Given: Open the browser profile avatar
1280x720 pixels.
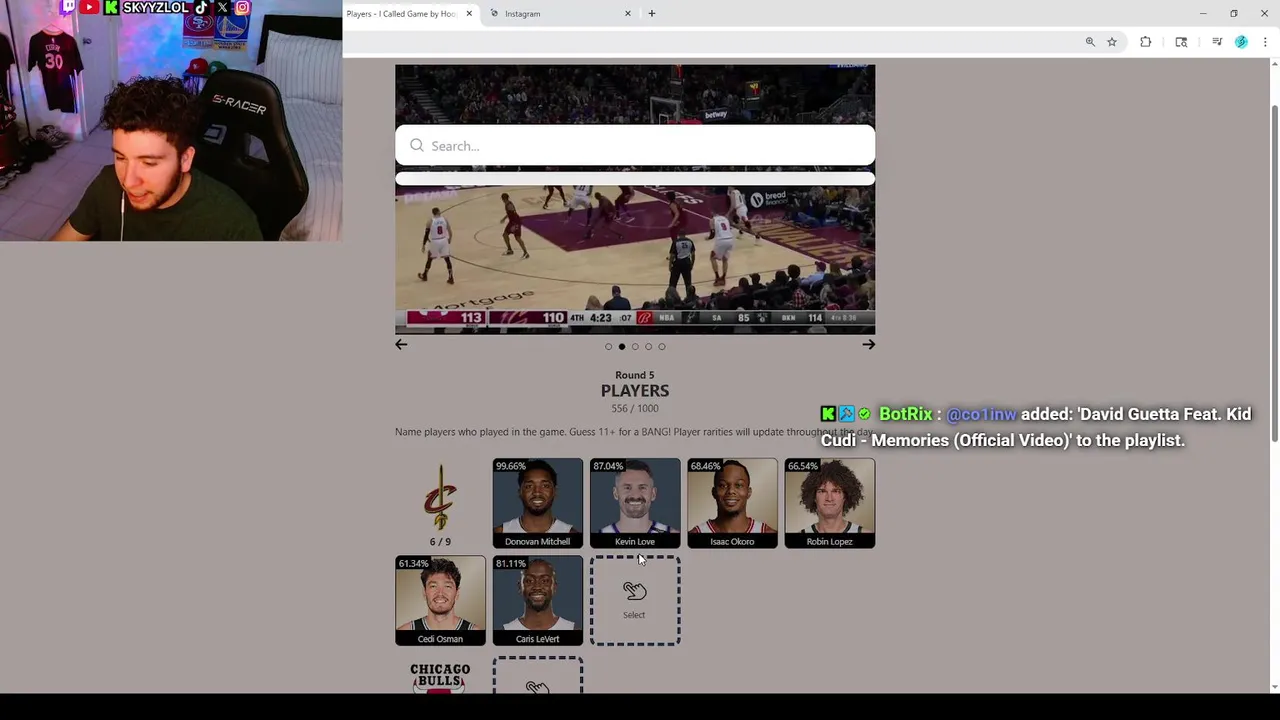Looking at the screenshot, I should tap(1241, 42).
